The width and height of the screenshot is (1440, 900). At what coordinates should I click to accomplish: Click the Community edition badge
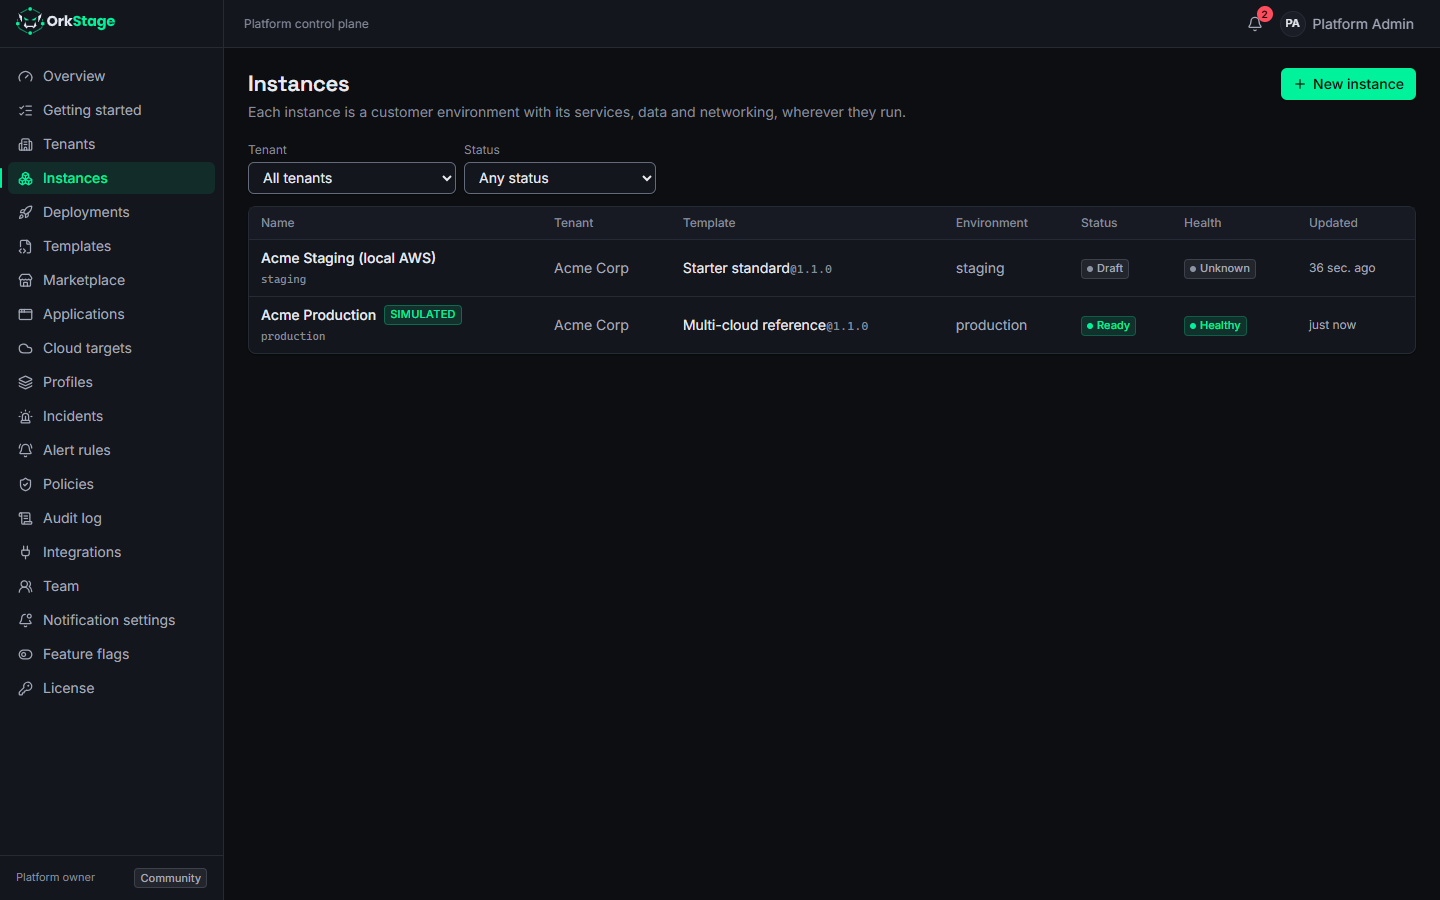click(170, 878)
